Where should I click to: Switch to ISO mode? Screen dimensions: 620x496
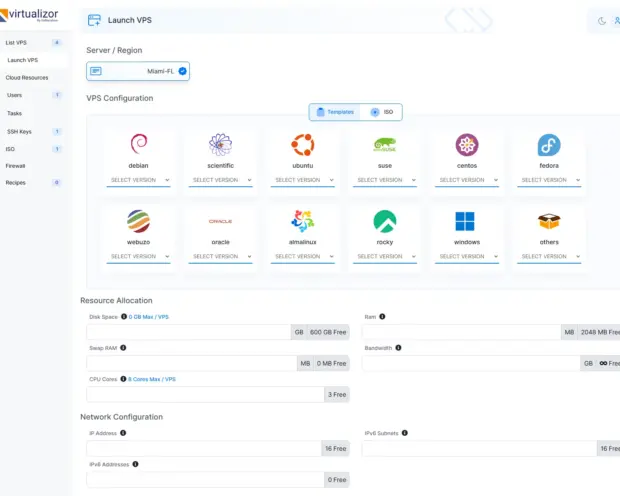(382, 112)
